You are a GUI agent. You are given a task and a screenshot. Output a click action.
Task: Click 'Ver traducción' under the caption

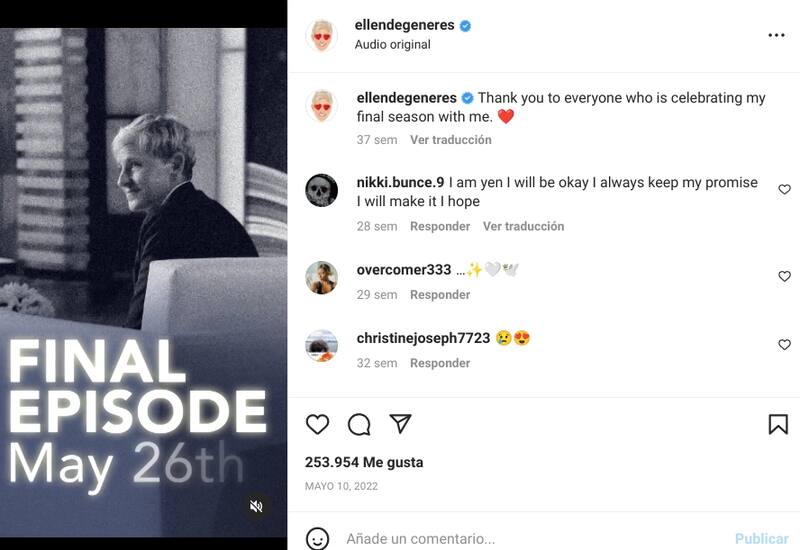click(x=451, y=140)
